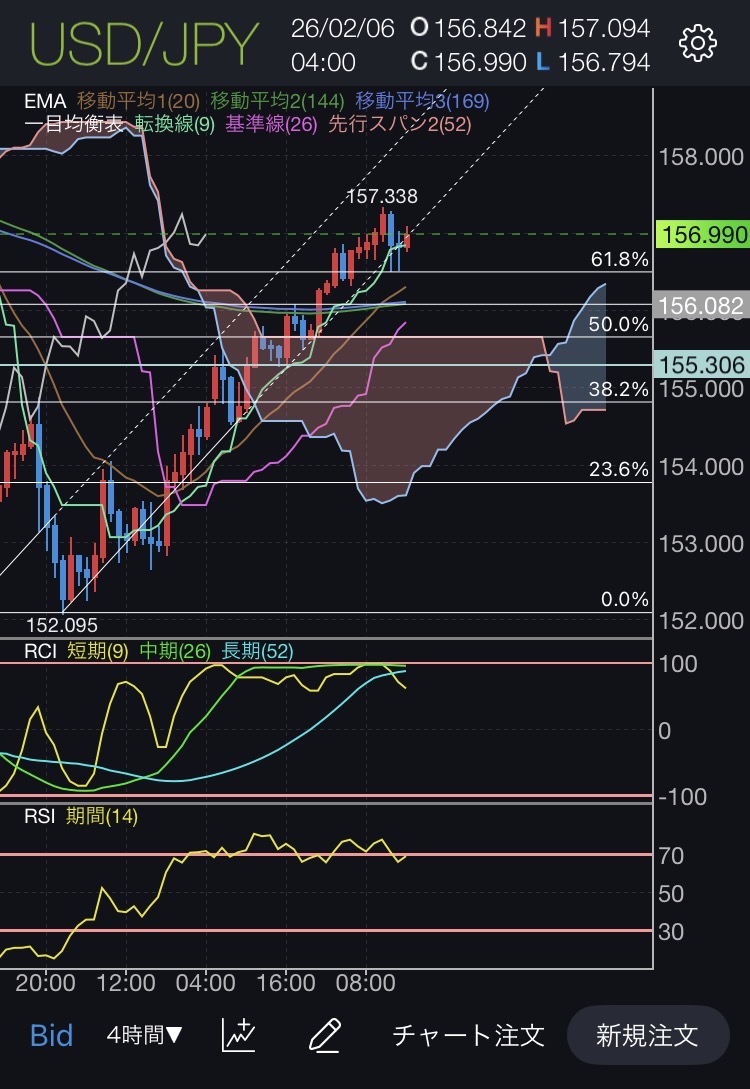Open chart settings gear icon
Viewport: 750px width, 1089px height.
[697, 43]
